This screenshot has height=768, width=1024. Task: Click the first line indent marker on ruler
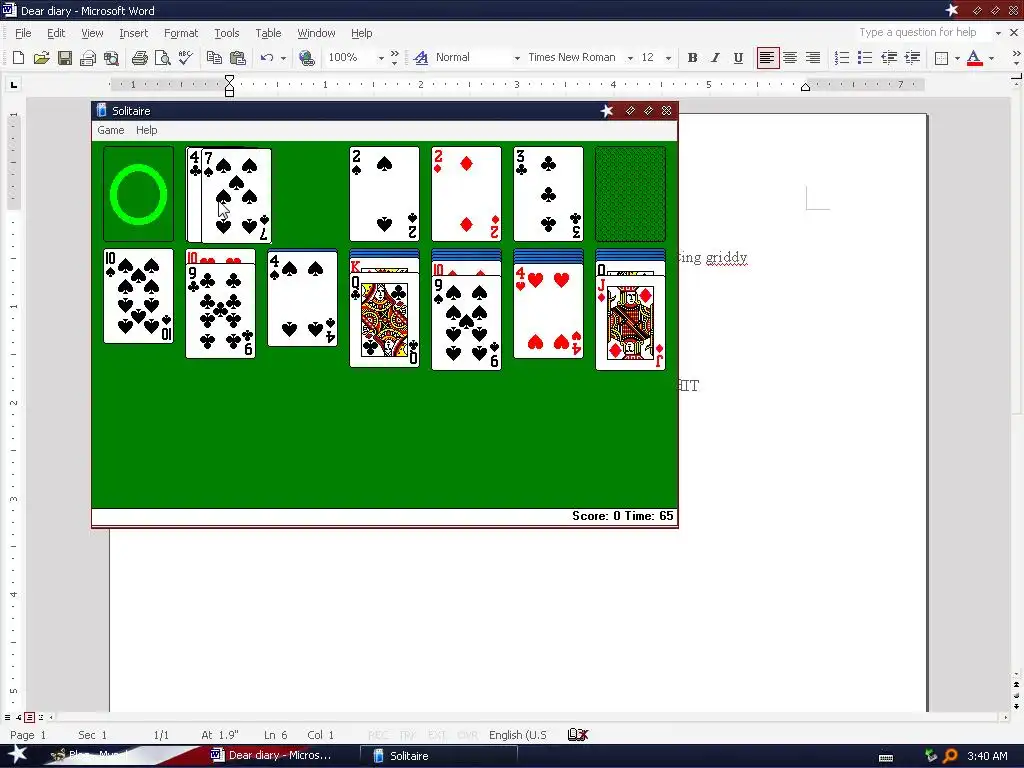[x=229, y=79]
